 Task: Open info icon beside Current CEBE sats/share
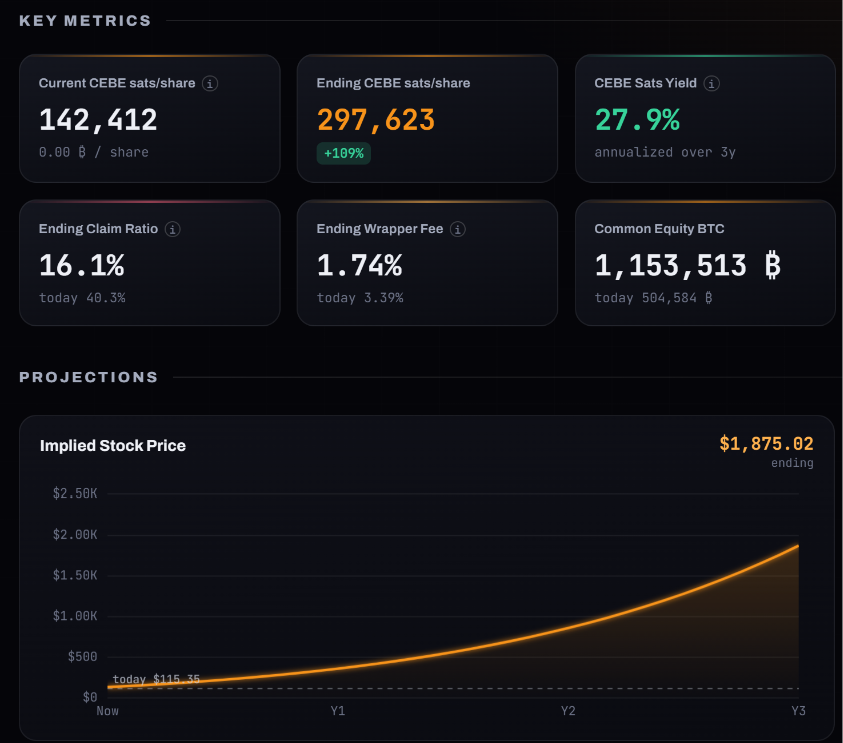pyautogui.click(x=210, y=83)
